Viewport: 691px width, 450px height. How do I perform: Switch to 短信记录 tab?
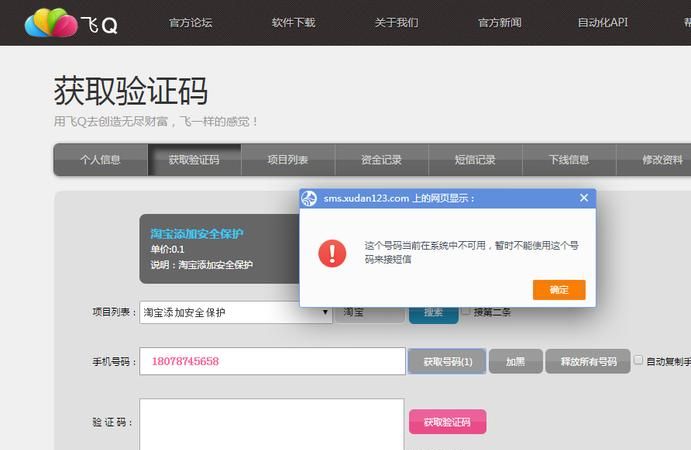click(x=475, y=160)
